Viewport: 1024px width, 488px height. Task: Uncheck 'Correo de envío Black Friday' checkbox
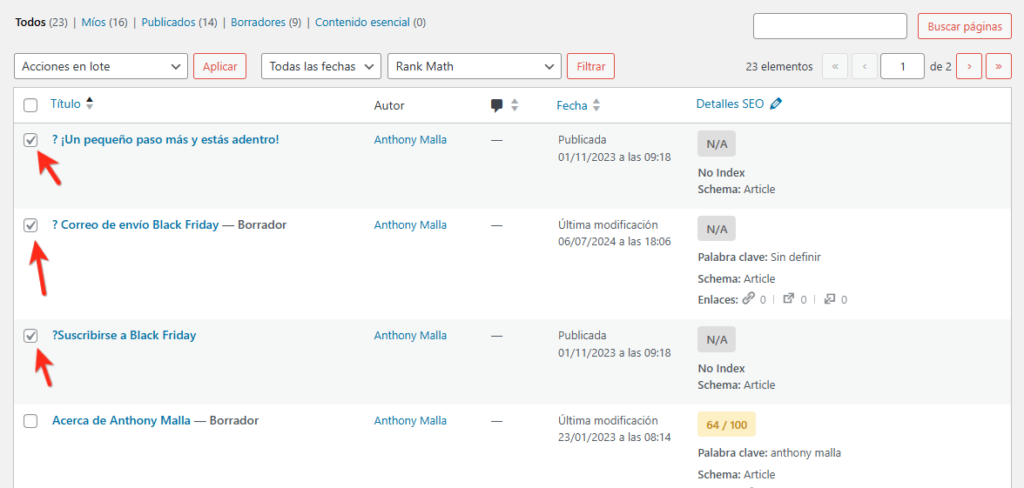(30, 225)
